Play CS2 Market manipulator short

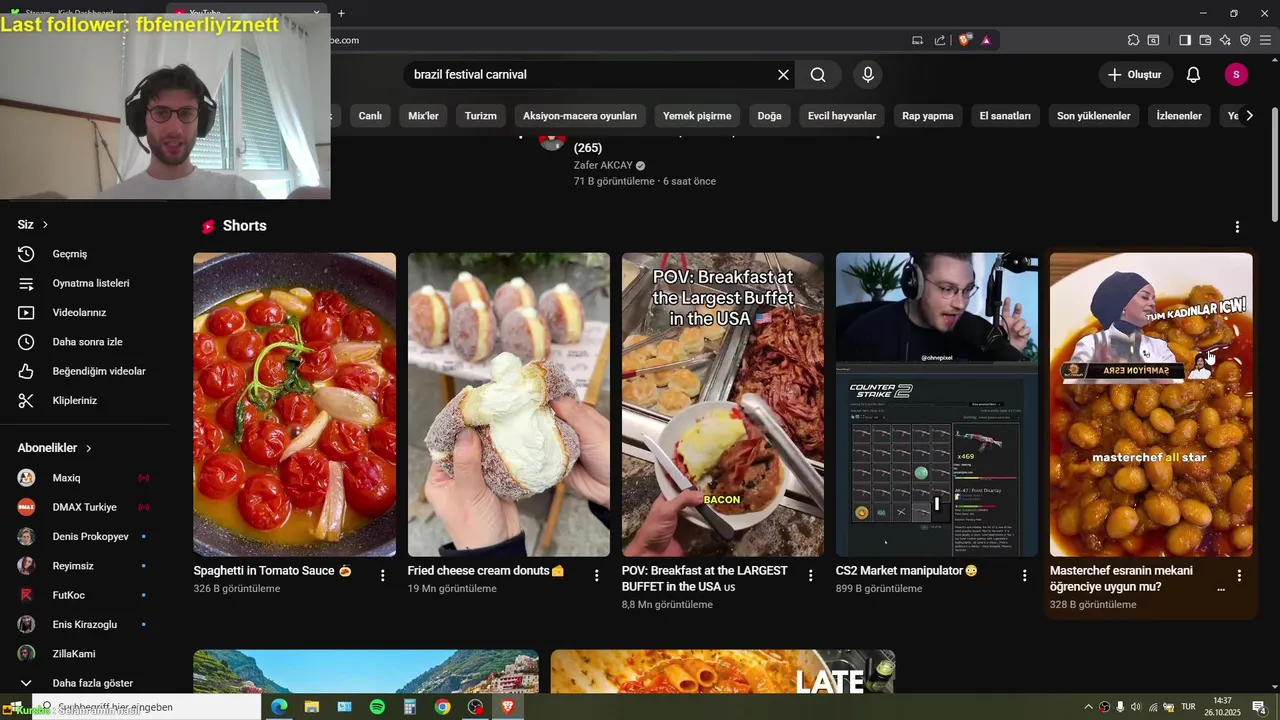937,404
